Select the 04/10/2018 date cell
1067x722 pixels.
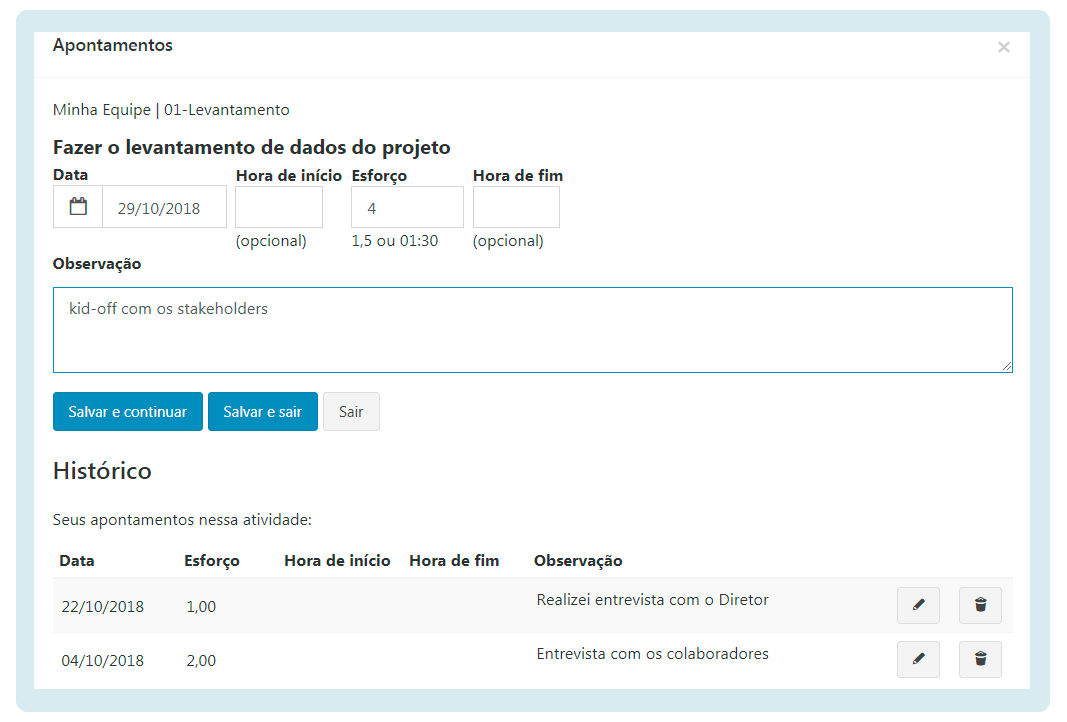[x=103, y=660]
